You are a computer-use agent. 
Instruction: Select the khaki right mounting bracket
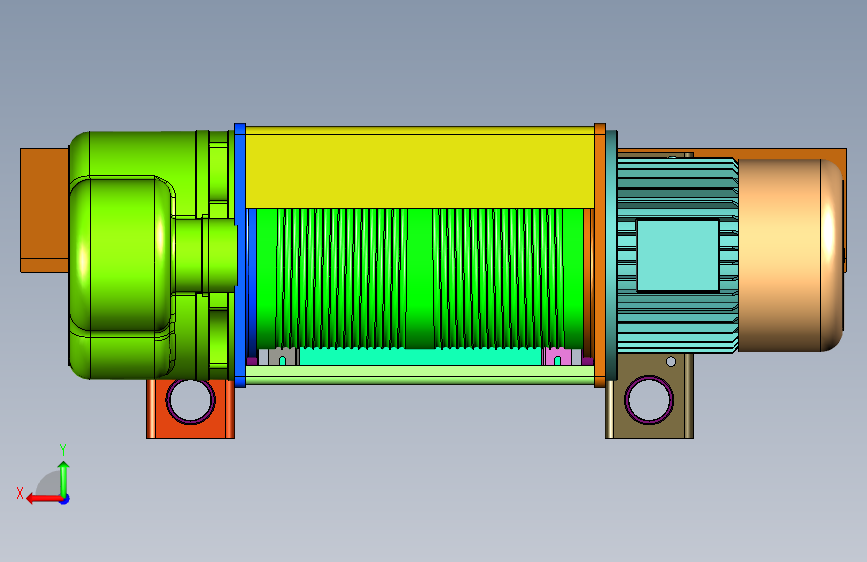tap(650, 396)
